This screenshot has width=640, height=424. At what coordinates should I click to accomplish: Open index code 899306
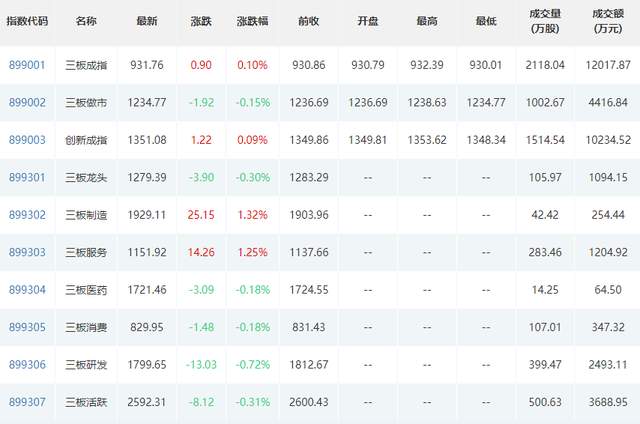tap(27, 365)
